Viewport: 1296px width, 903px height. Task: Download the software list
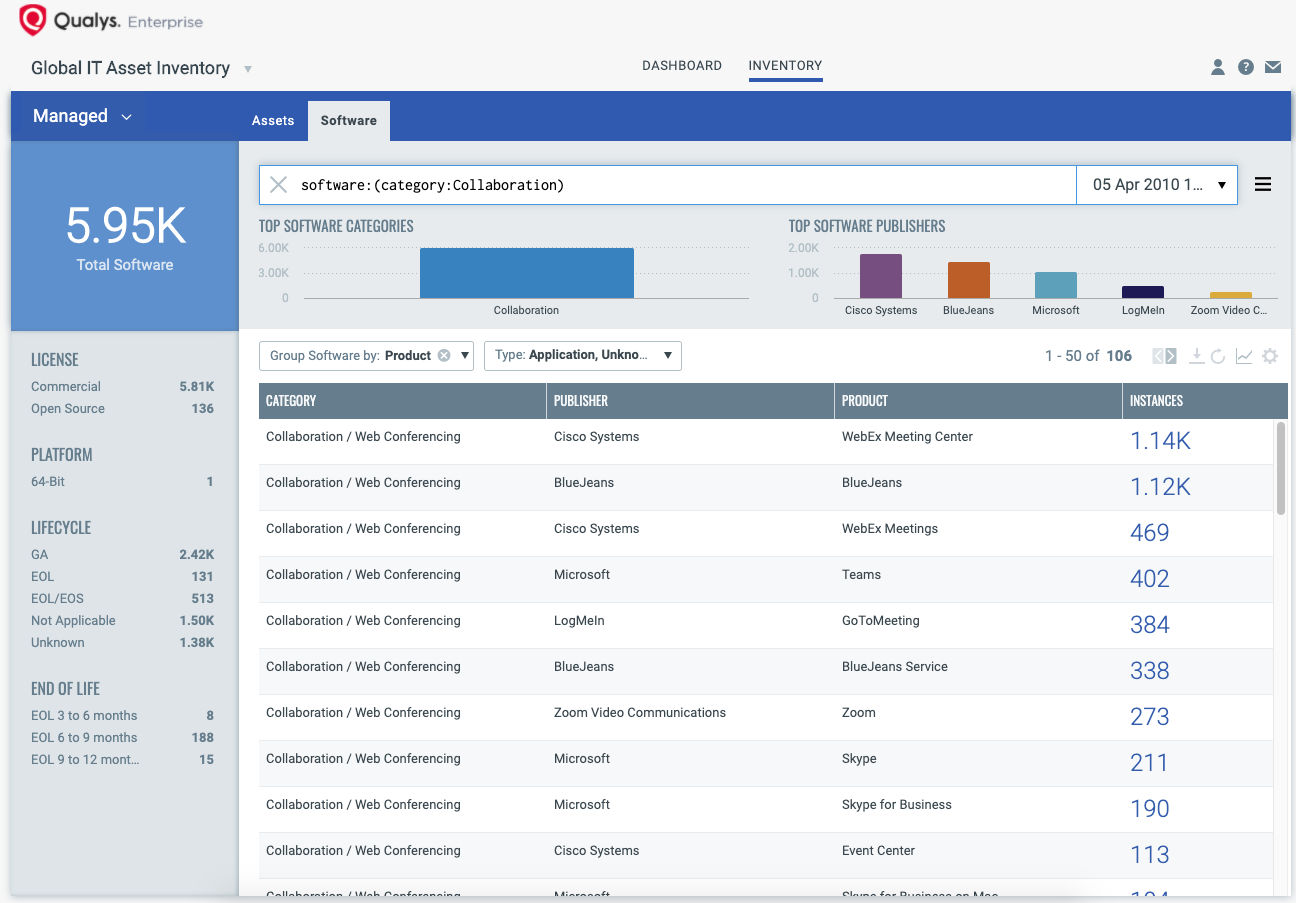[1197, 356]
